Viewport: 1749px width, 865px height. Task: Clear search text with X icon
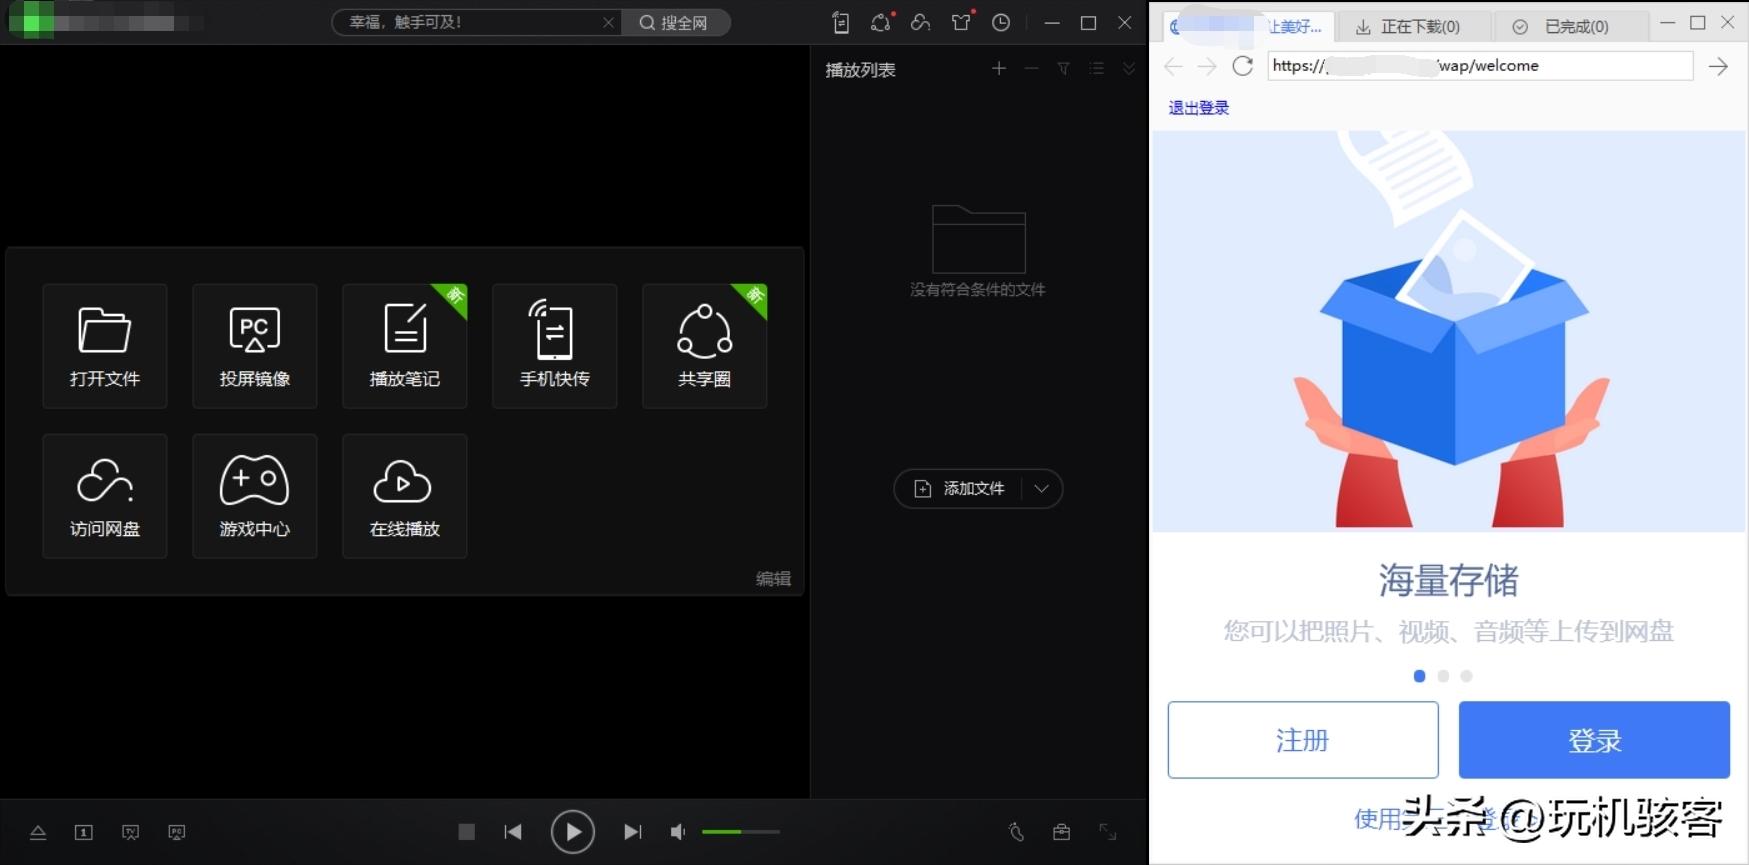[608, 22]
